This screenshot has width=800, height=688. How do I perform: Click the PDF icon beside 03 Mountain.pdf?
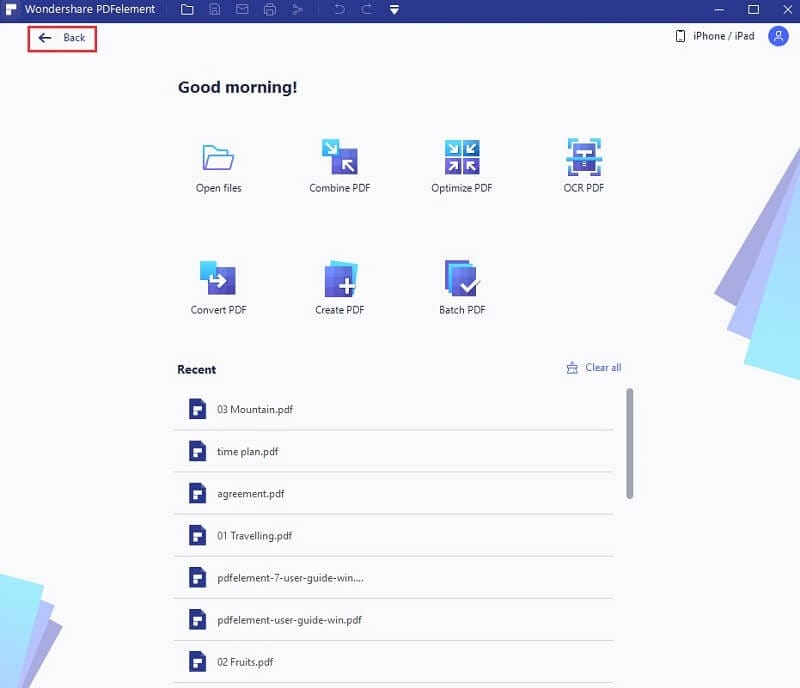tap(197, 409)
